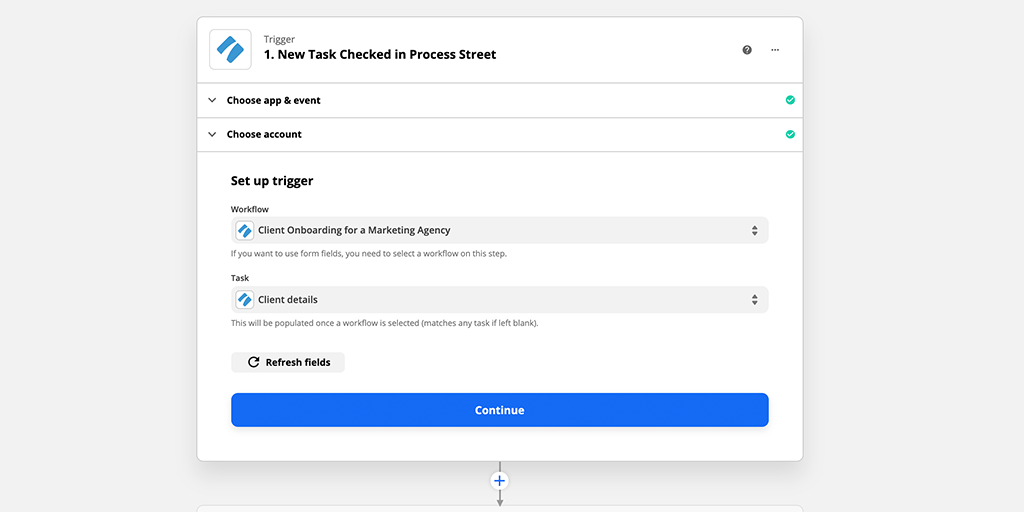
Task: Click the blue Continue button
Action: (x=500, y=409)
